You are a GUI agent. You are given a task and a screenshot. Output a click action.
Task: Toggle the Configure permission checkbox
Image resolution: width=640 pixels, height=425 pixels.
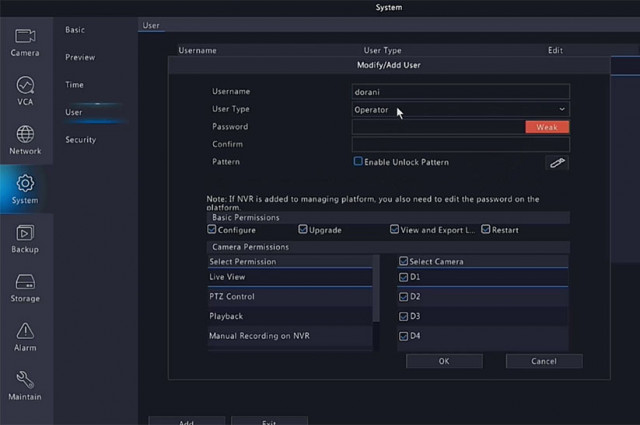tap(211, 229)
